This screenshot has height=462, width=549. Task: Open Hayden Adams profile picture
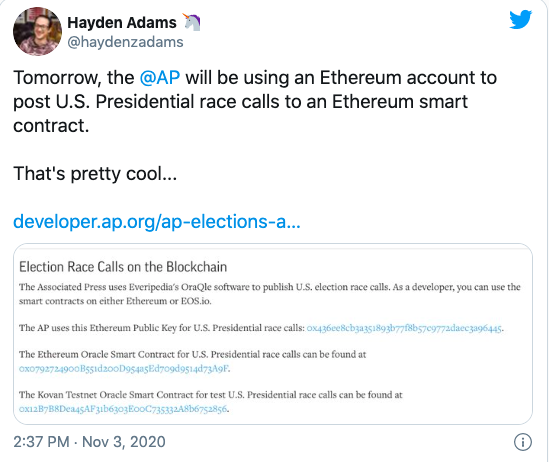tap(37, 32)
